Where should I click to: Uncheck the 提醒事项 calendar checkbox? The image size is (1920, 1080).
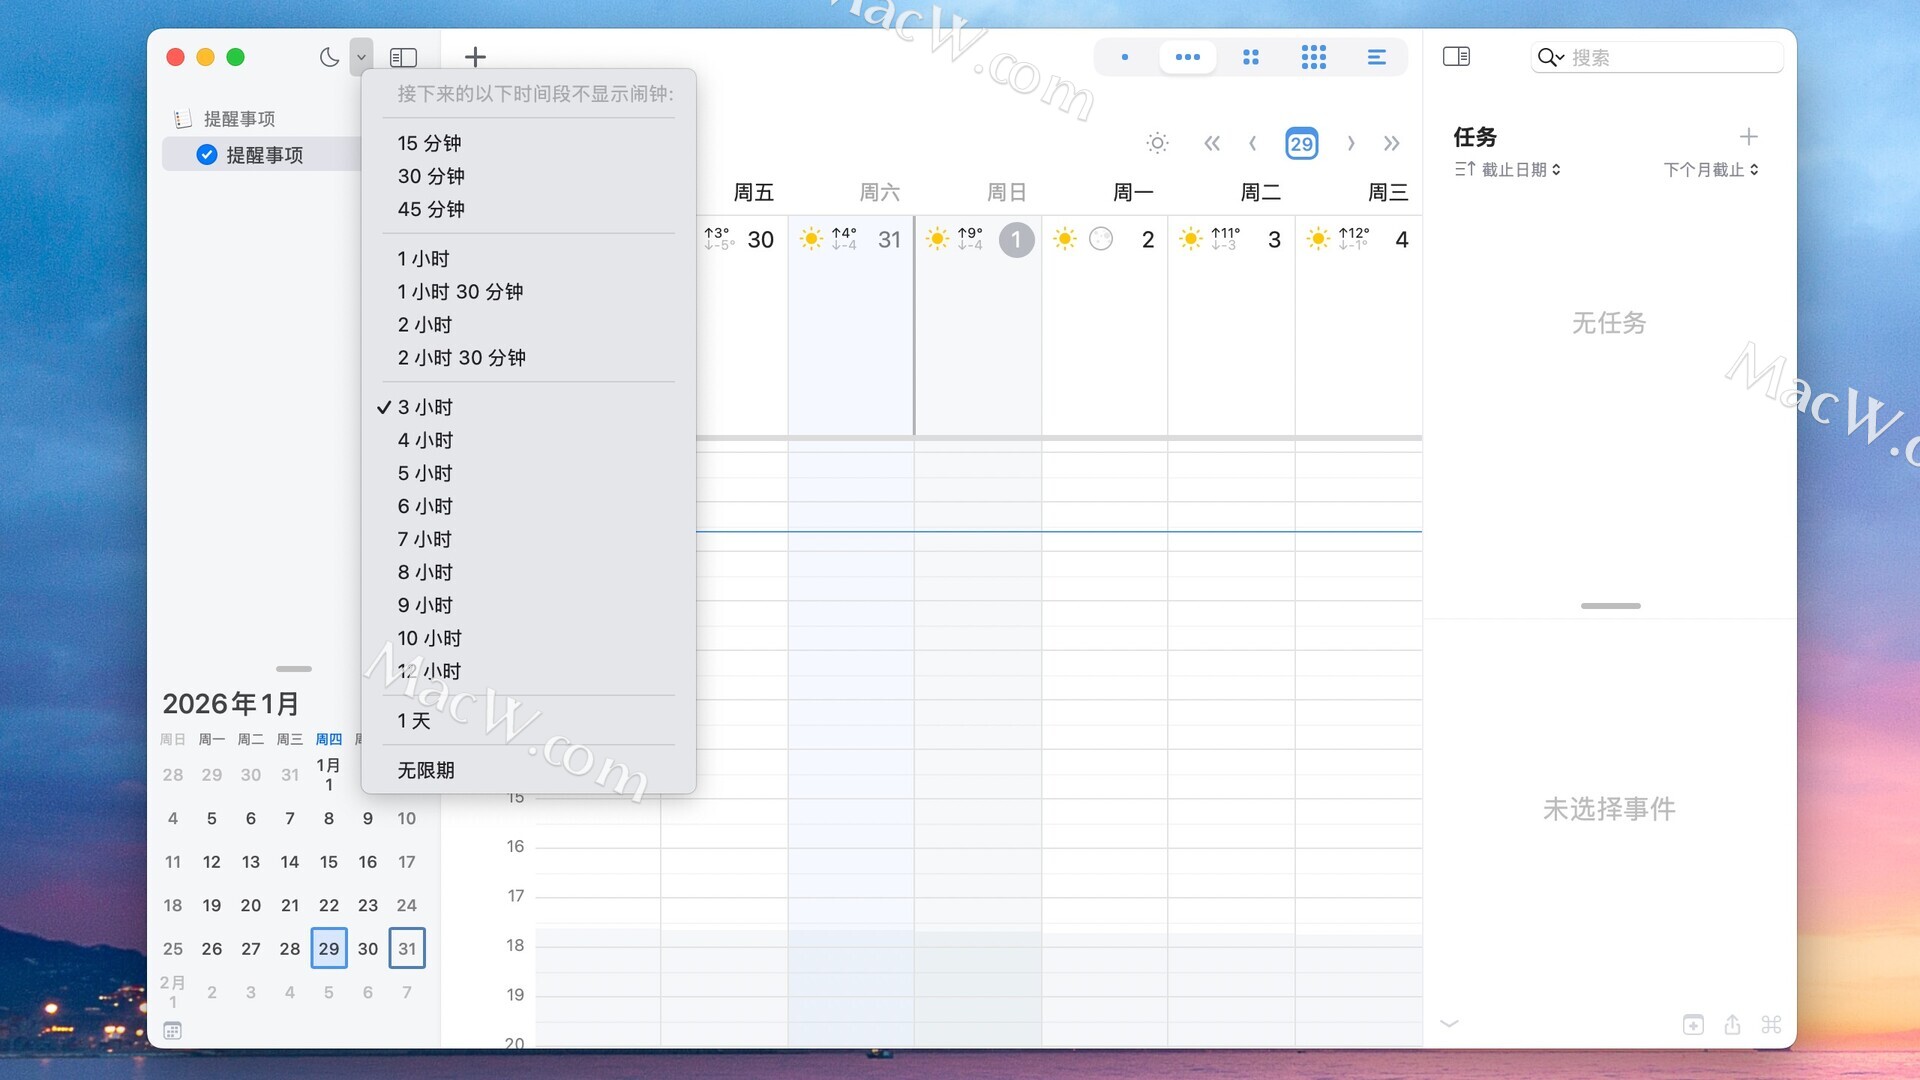point(207,155)
